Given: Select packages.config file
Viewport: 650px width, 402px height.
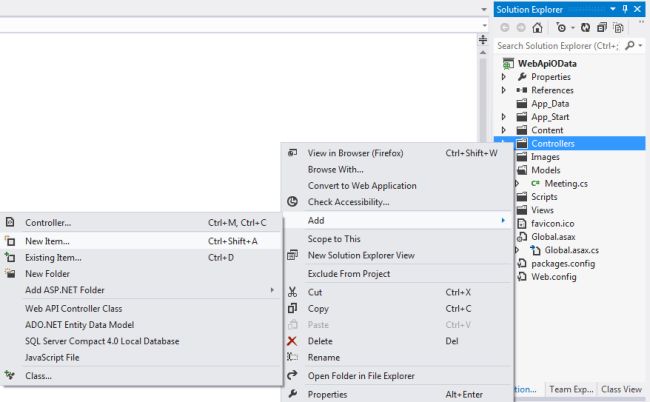Looking at the screenshot, I should point(563,264).
